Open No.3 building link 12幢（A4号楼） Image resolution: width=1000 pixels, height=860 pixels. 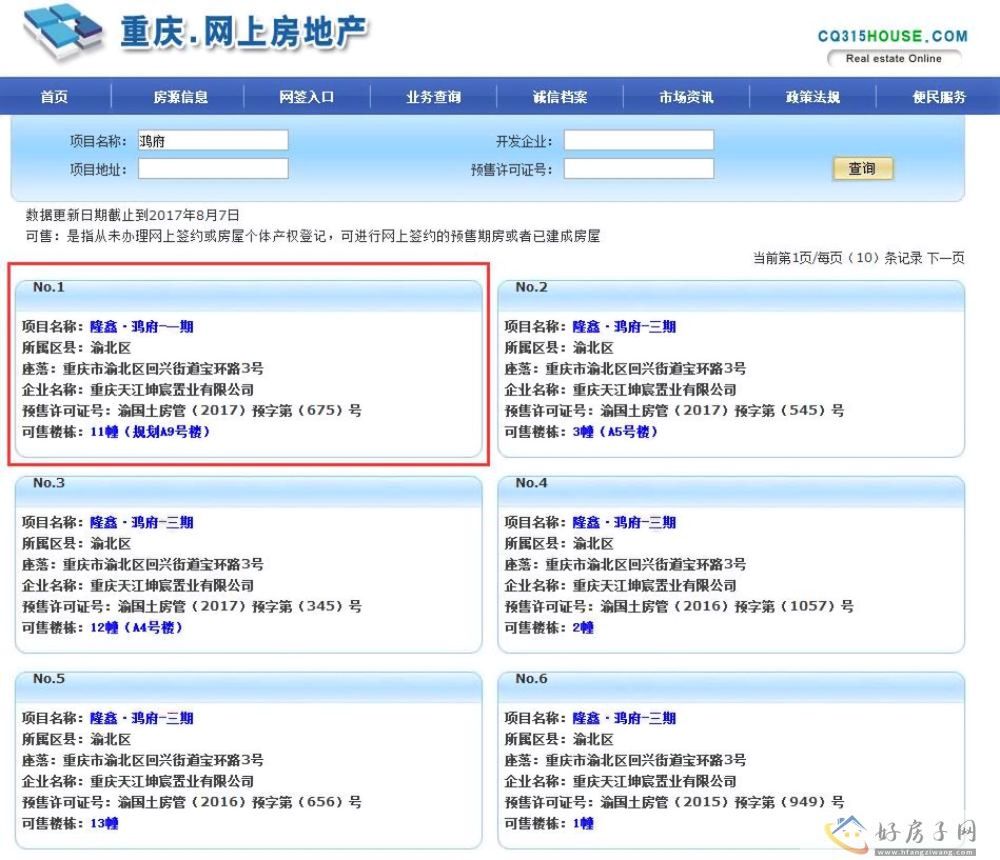click(x=136, y=628)
